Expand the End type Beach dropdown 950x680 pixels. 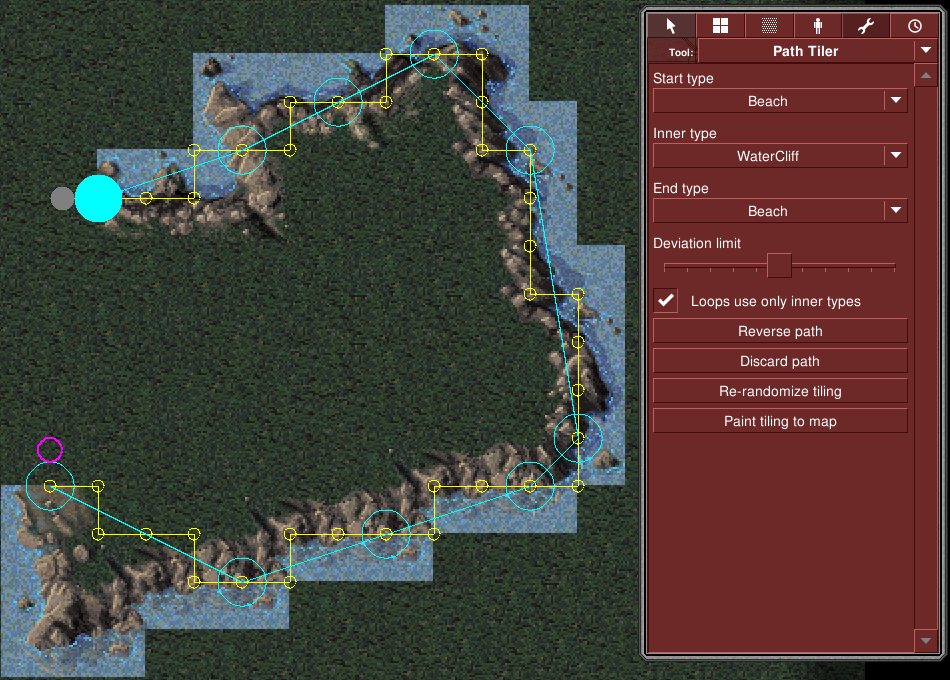pos(894,210)
